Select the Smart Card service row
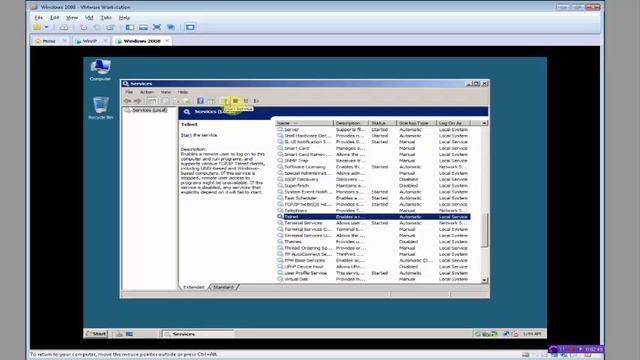The image size is (640, 360). pyautogui.click(x=373, y=148)
